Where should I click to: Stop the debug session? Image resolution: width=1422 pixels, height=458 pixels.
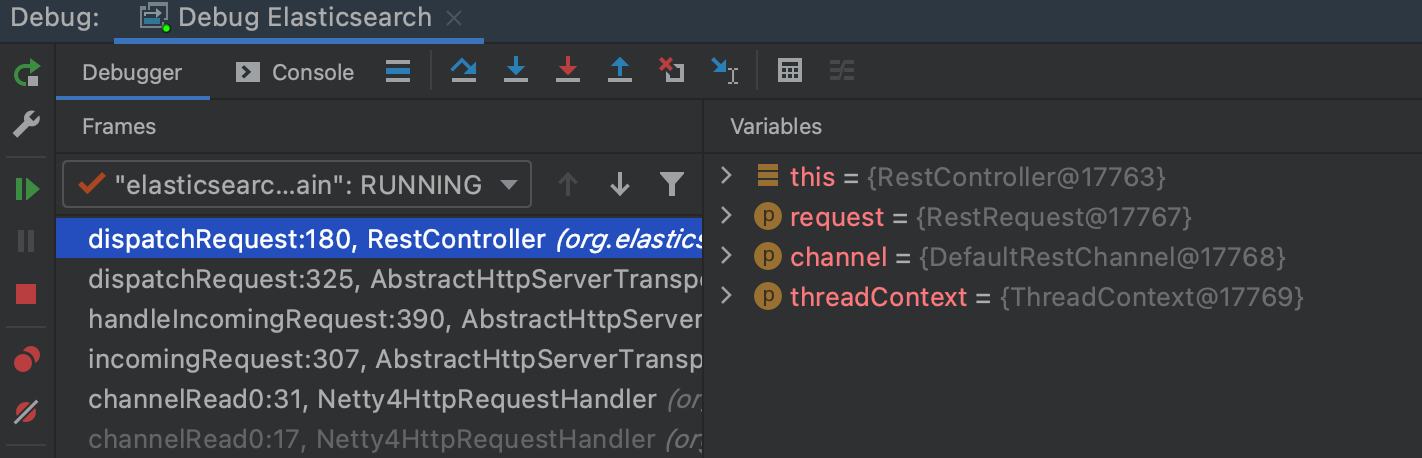click(x=26, y=294)
